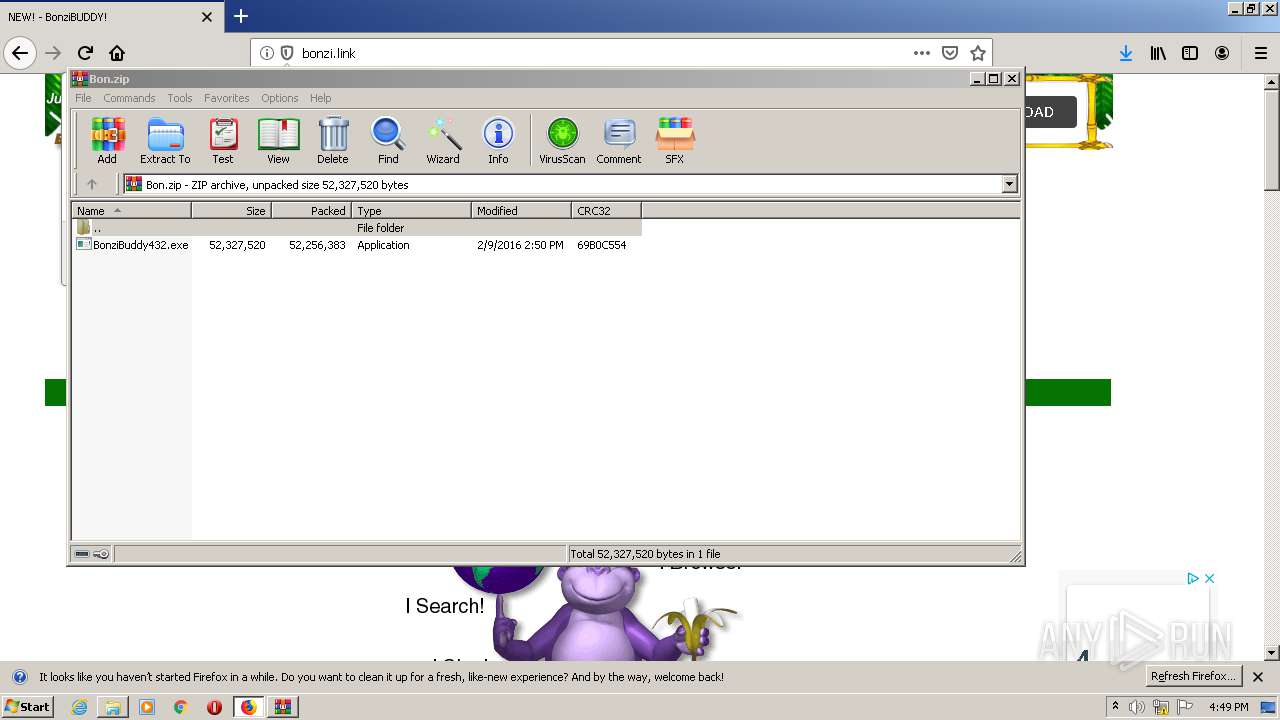Open the archive Comment tool
Image resolution: width=1280 pixels, height=720 pixels.
[x=619, y=140]
